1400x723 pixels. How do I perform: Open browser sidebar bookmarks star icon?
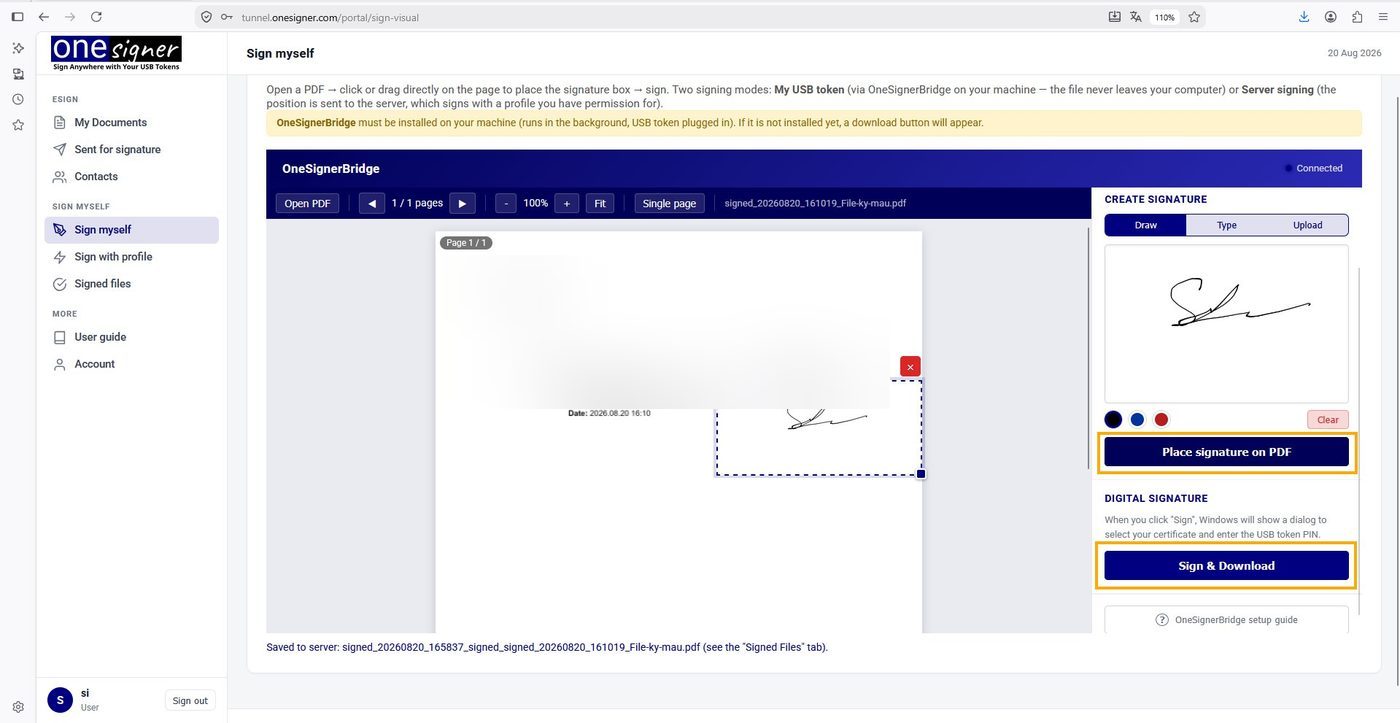pyautogui.click(x=18, y=125)
